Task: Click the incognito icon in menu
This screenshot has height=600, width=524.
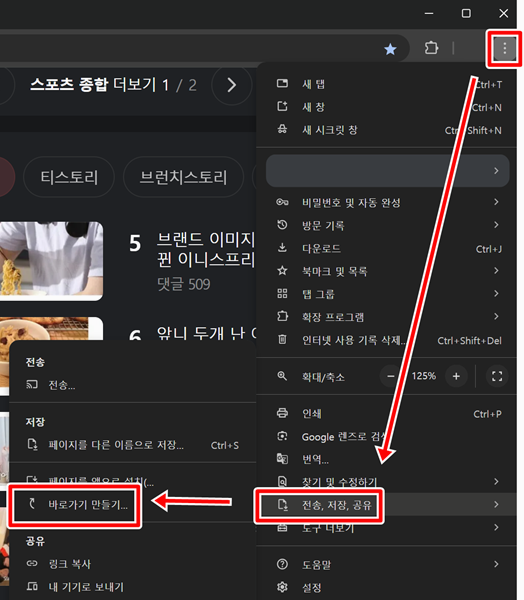Action: [x=282, y=129]
